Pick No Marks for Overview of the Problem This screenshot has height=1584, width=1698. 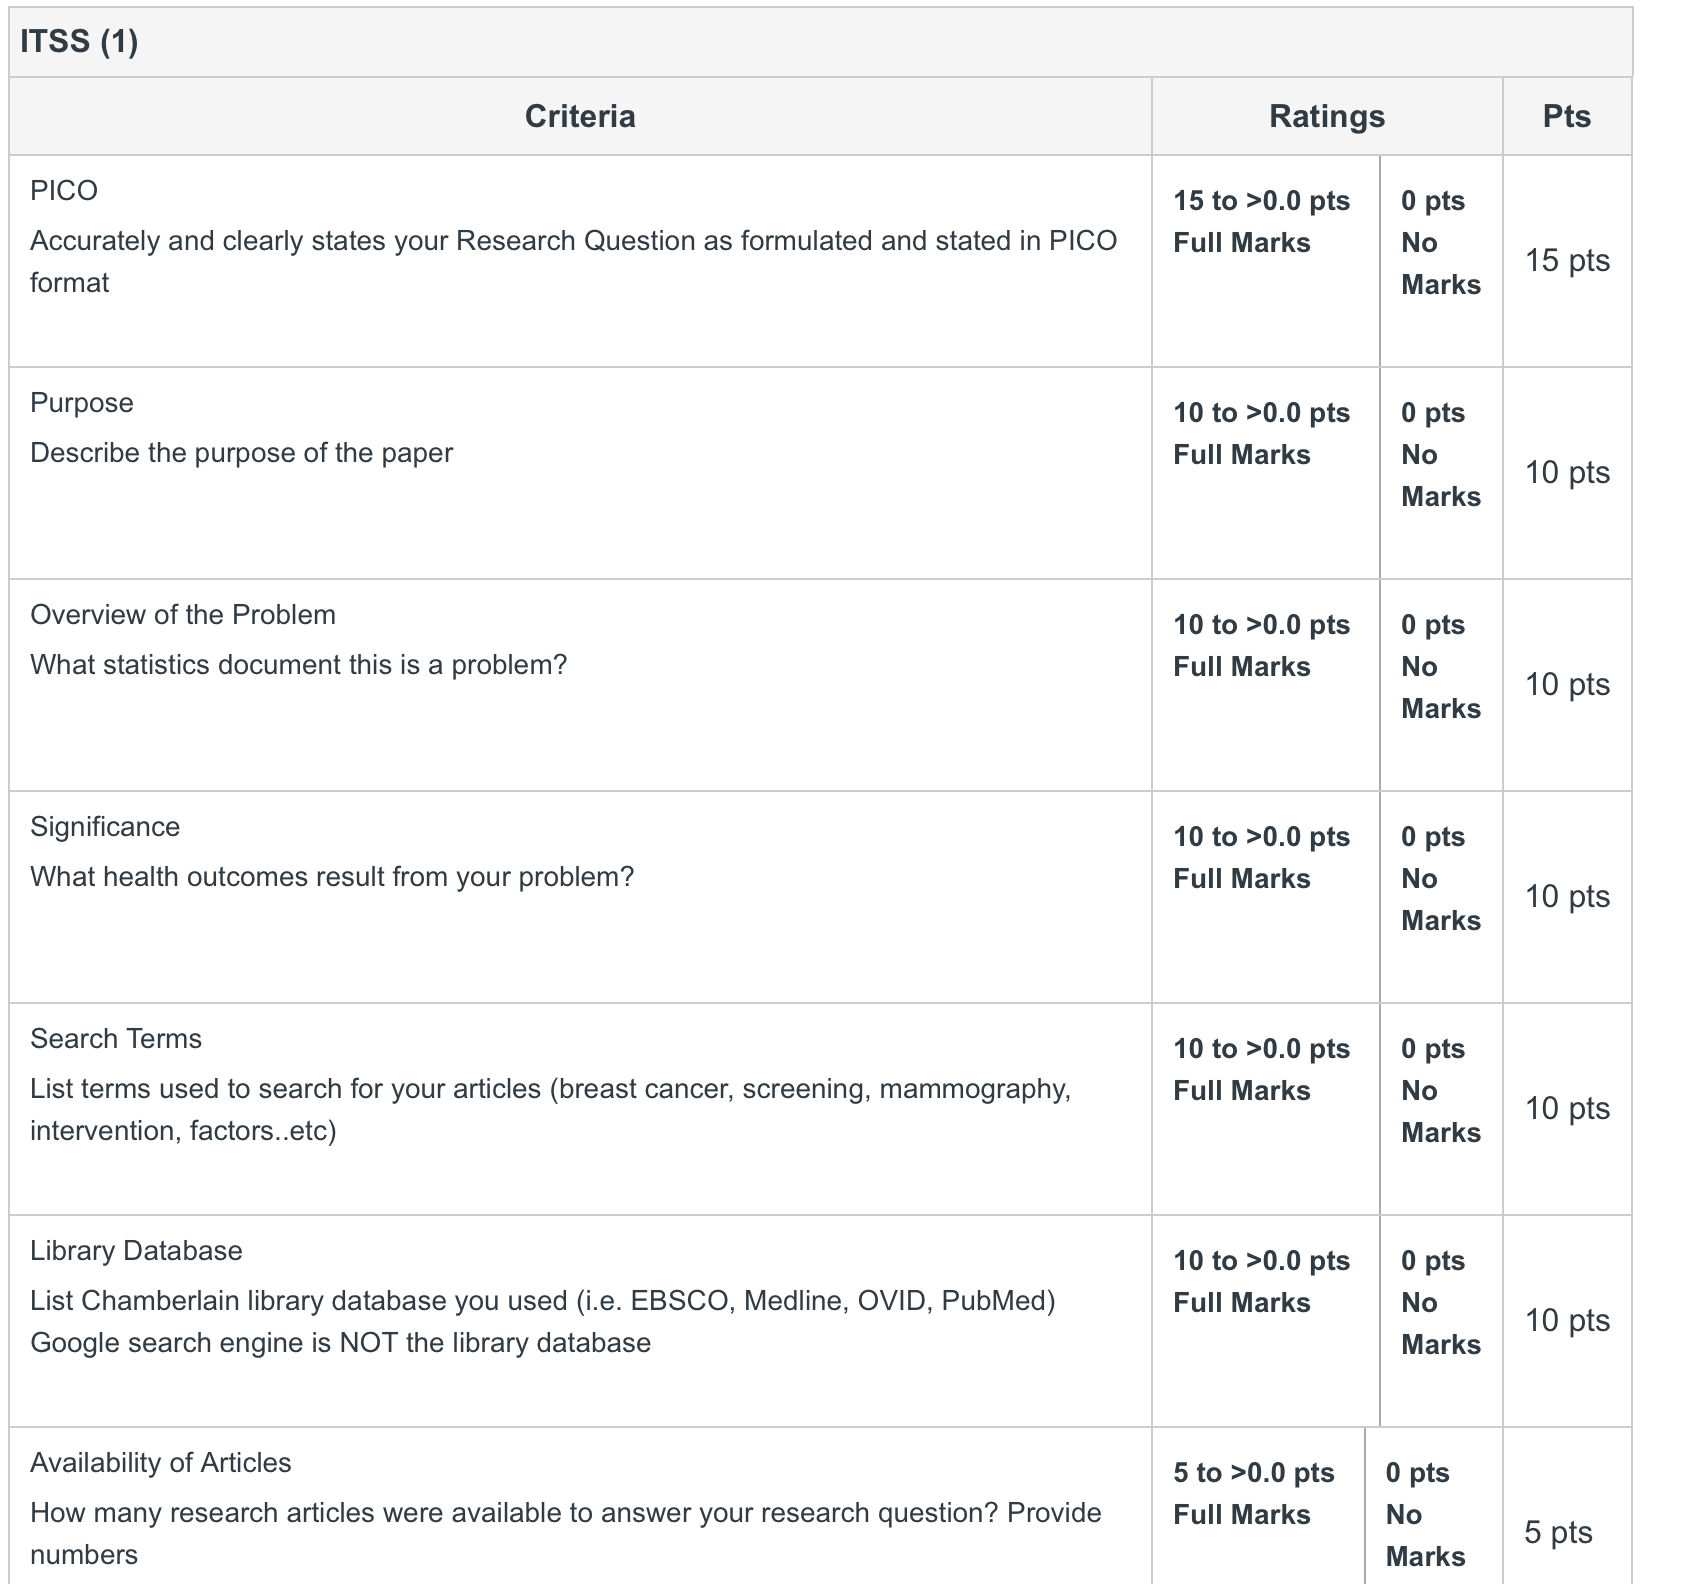click(x=1441, y=685)
